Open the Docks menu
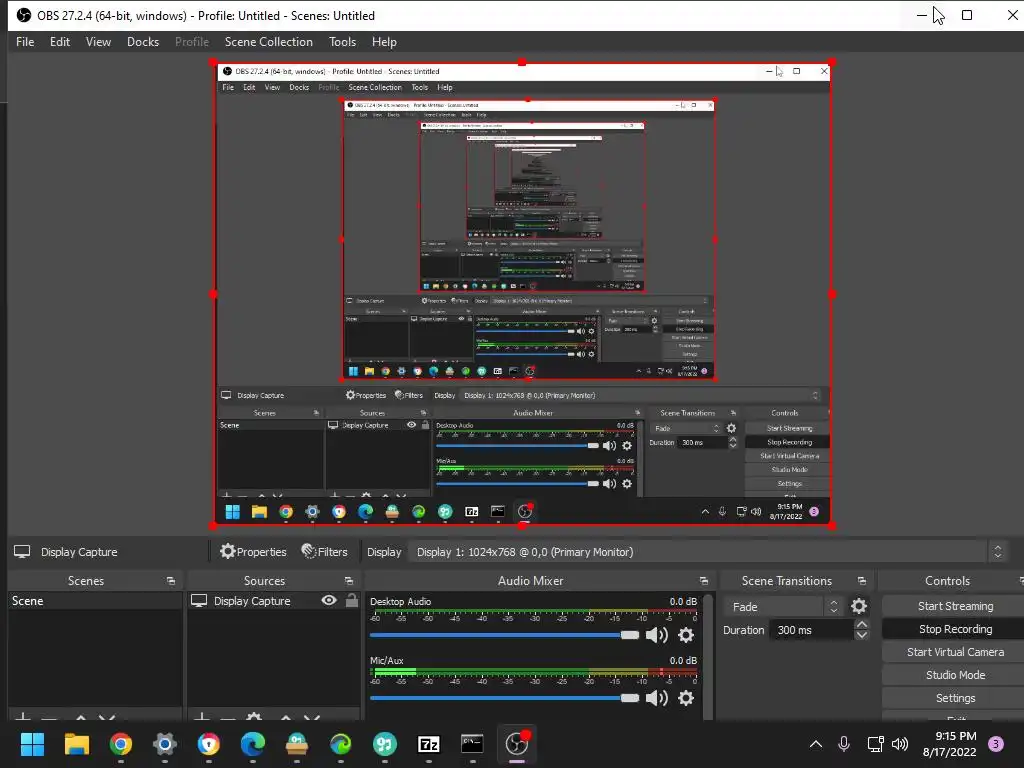The image size is (1024, 768). click(x=142, y=42)
